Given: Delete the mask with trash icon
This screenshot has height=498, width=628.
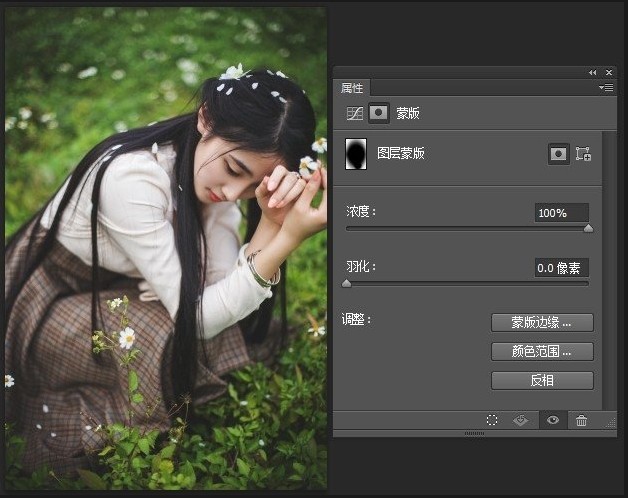Looking at the screenshot, I should (x=581, y=420).
